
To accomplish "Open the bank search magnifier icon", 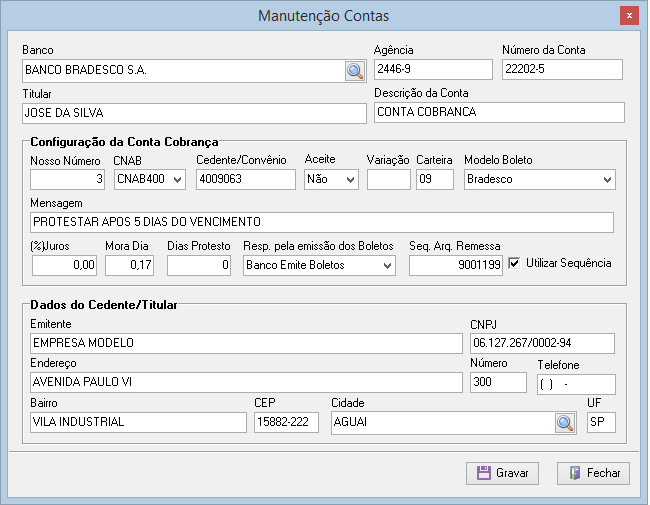I will pos(355,71).
